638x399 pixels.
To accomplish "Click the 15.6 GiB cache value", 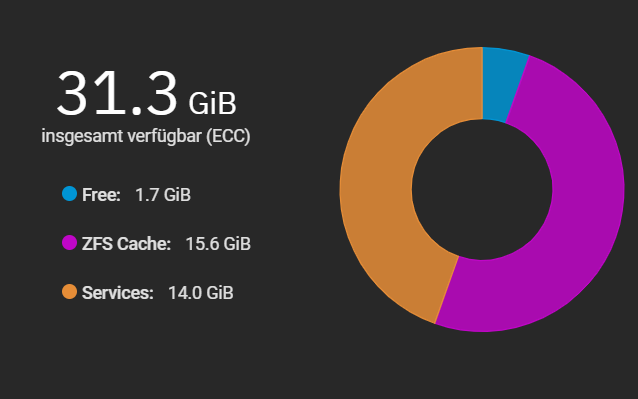I will [x=218, y=244].
